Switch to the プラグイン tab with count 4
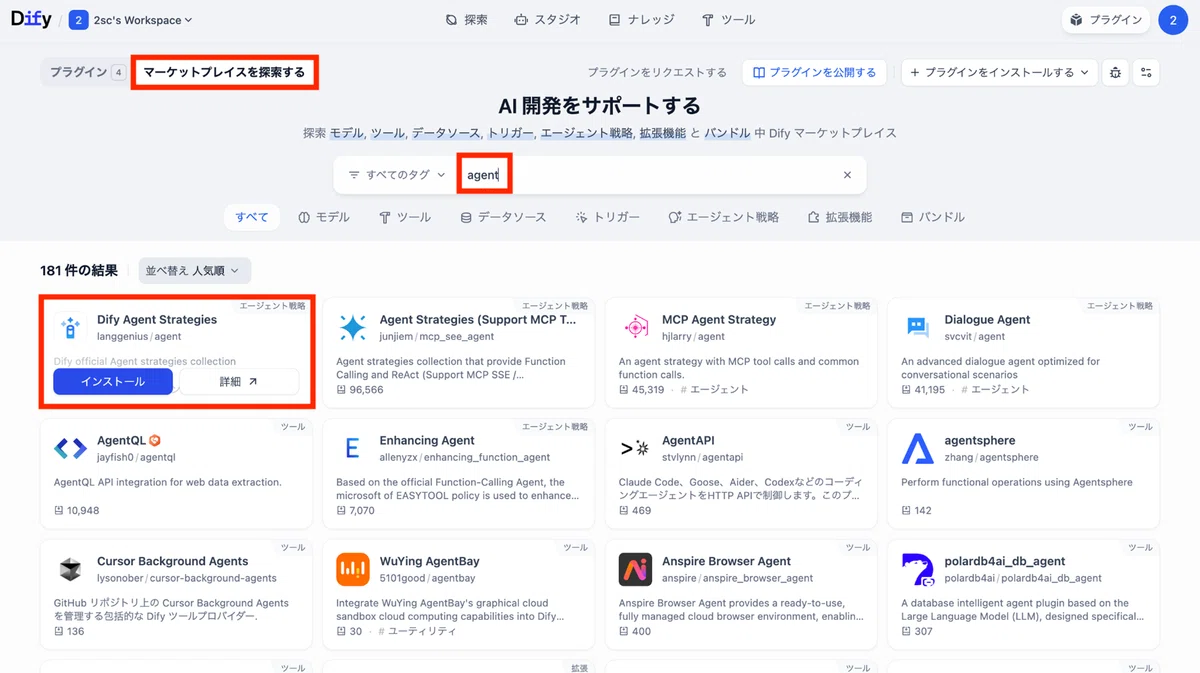 tap(87, 72)
